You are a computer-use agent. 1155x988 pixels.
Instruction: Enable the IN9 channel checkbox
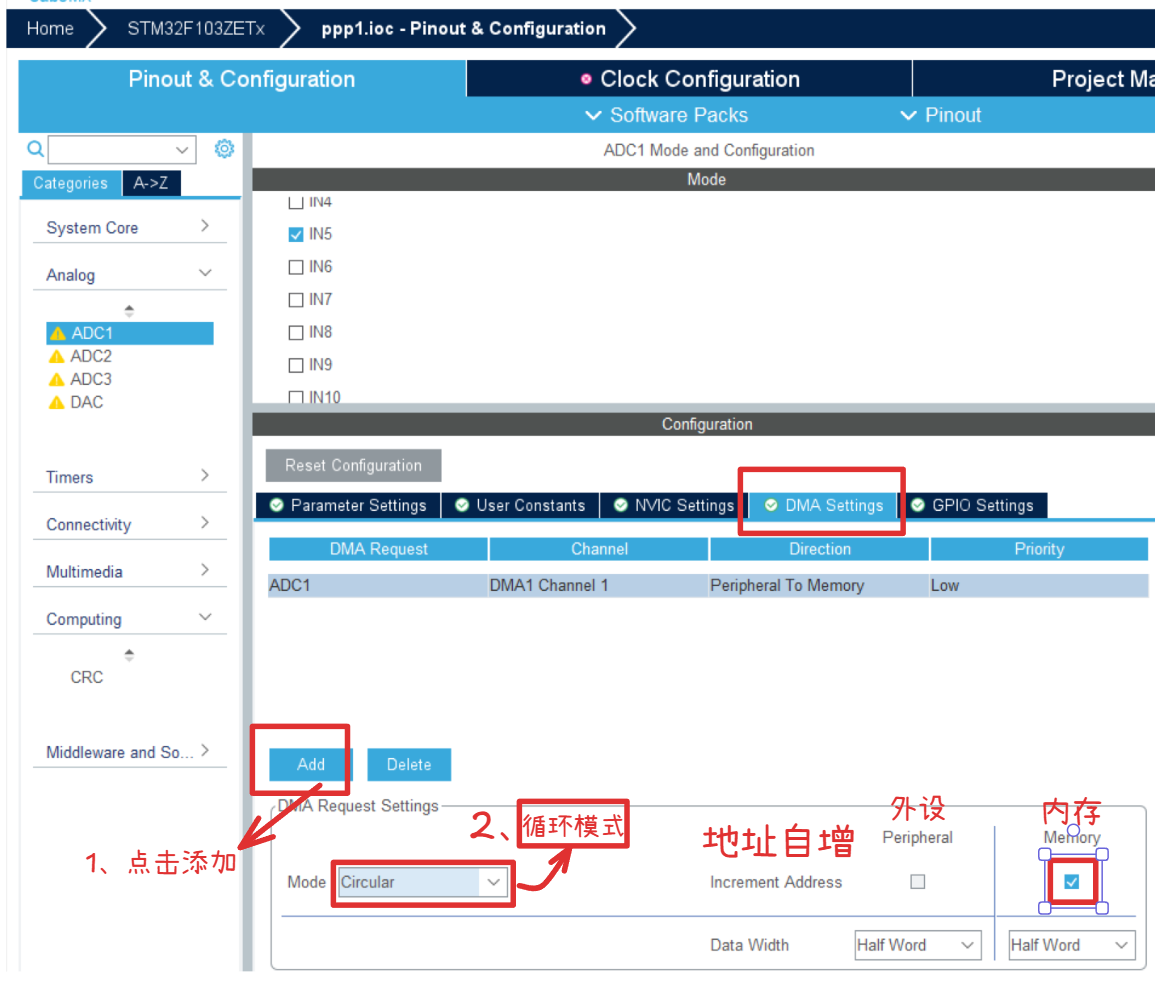(x=296, y=365)
